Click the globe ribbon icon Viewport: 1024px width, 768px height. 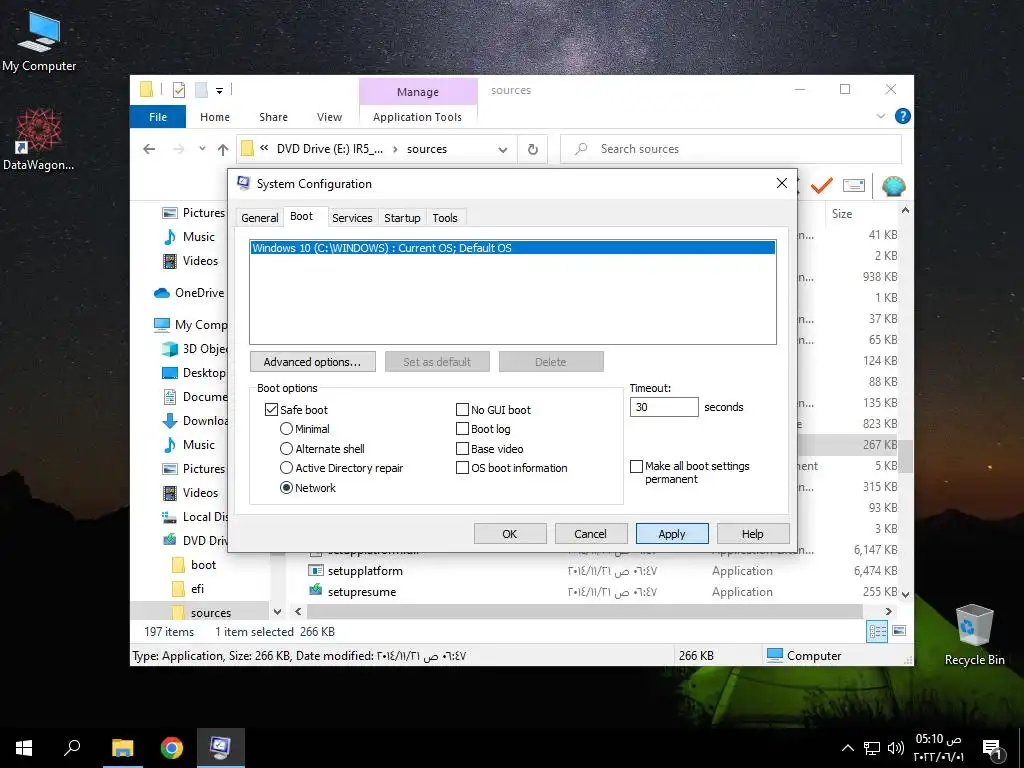tap(893, 186)
